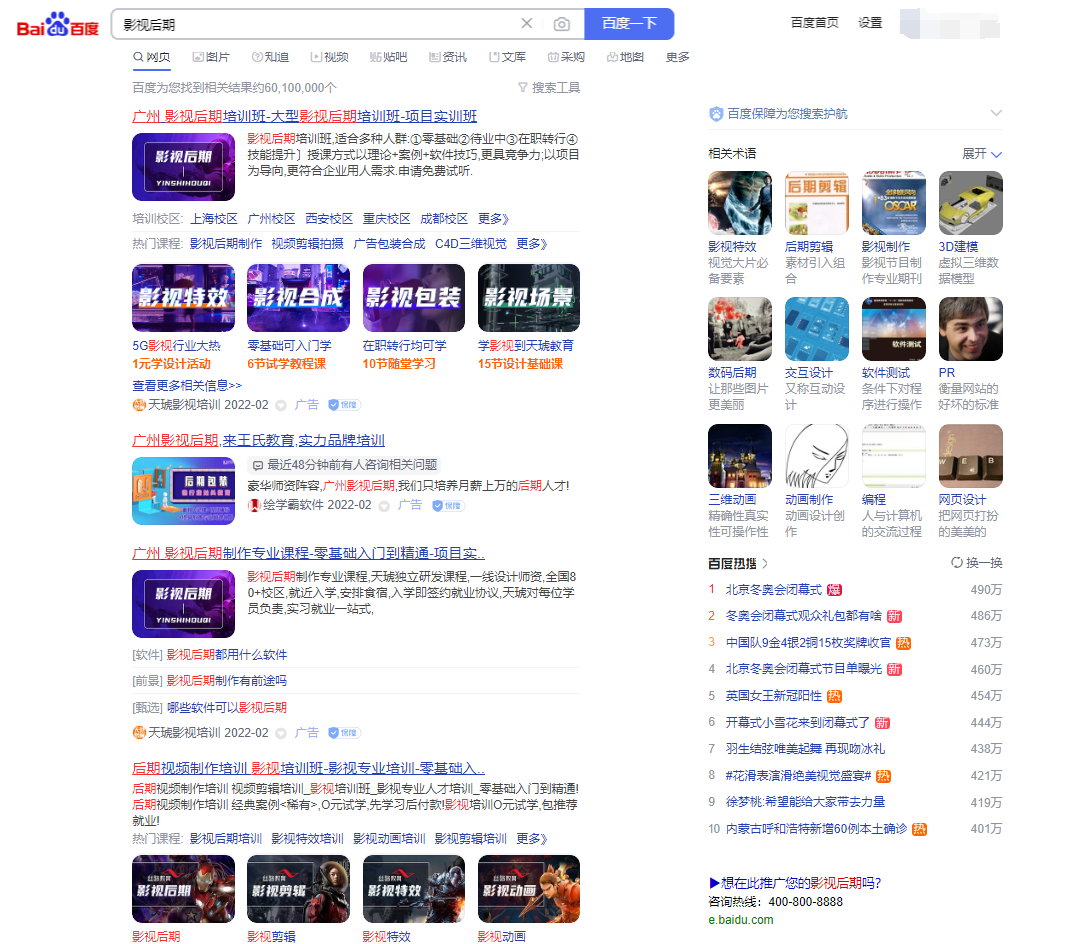Switch to the 视频 tab
Viewport: 1072px width, 944px height.
tap(330, 57)
